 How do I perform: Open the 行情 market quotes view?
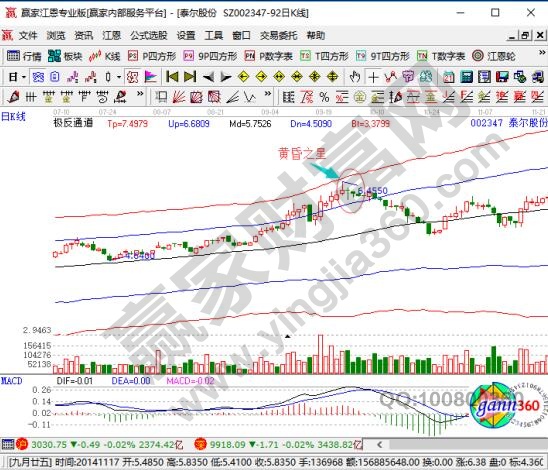point(24,56)
